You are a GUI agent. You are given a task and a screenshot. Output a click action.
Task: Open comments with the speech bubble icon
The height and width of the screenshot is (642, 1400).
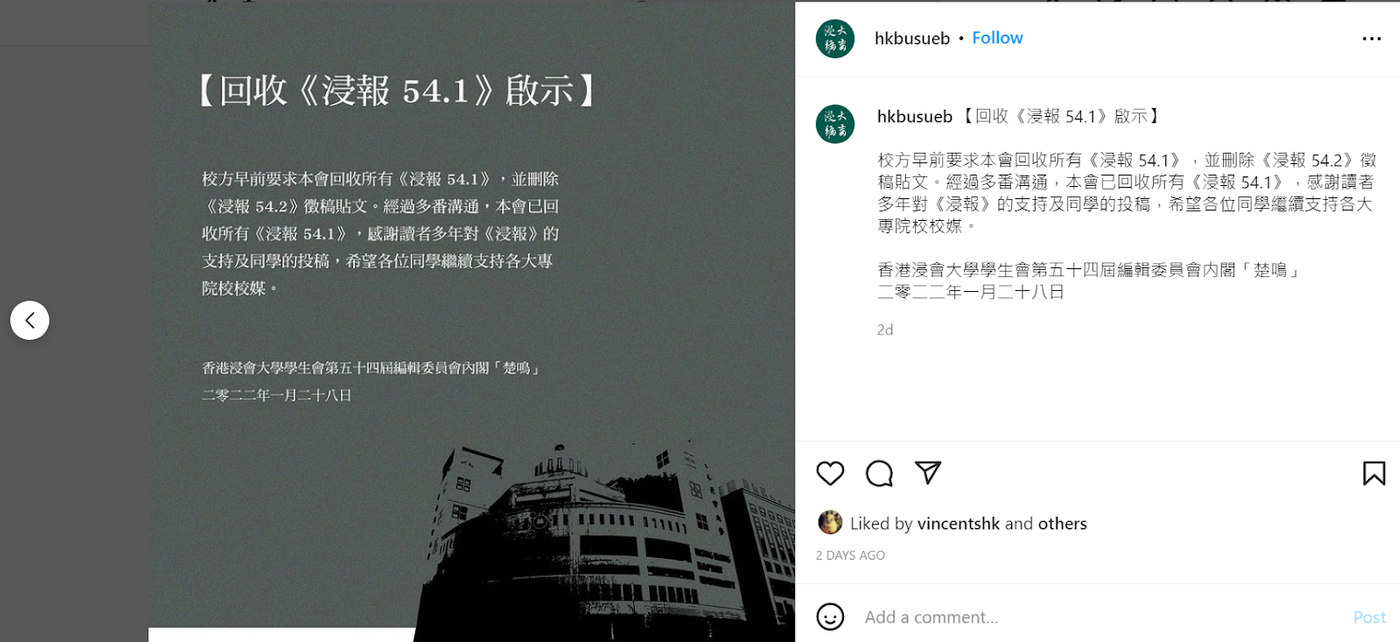pyautogui.click(x=879, y=473)
